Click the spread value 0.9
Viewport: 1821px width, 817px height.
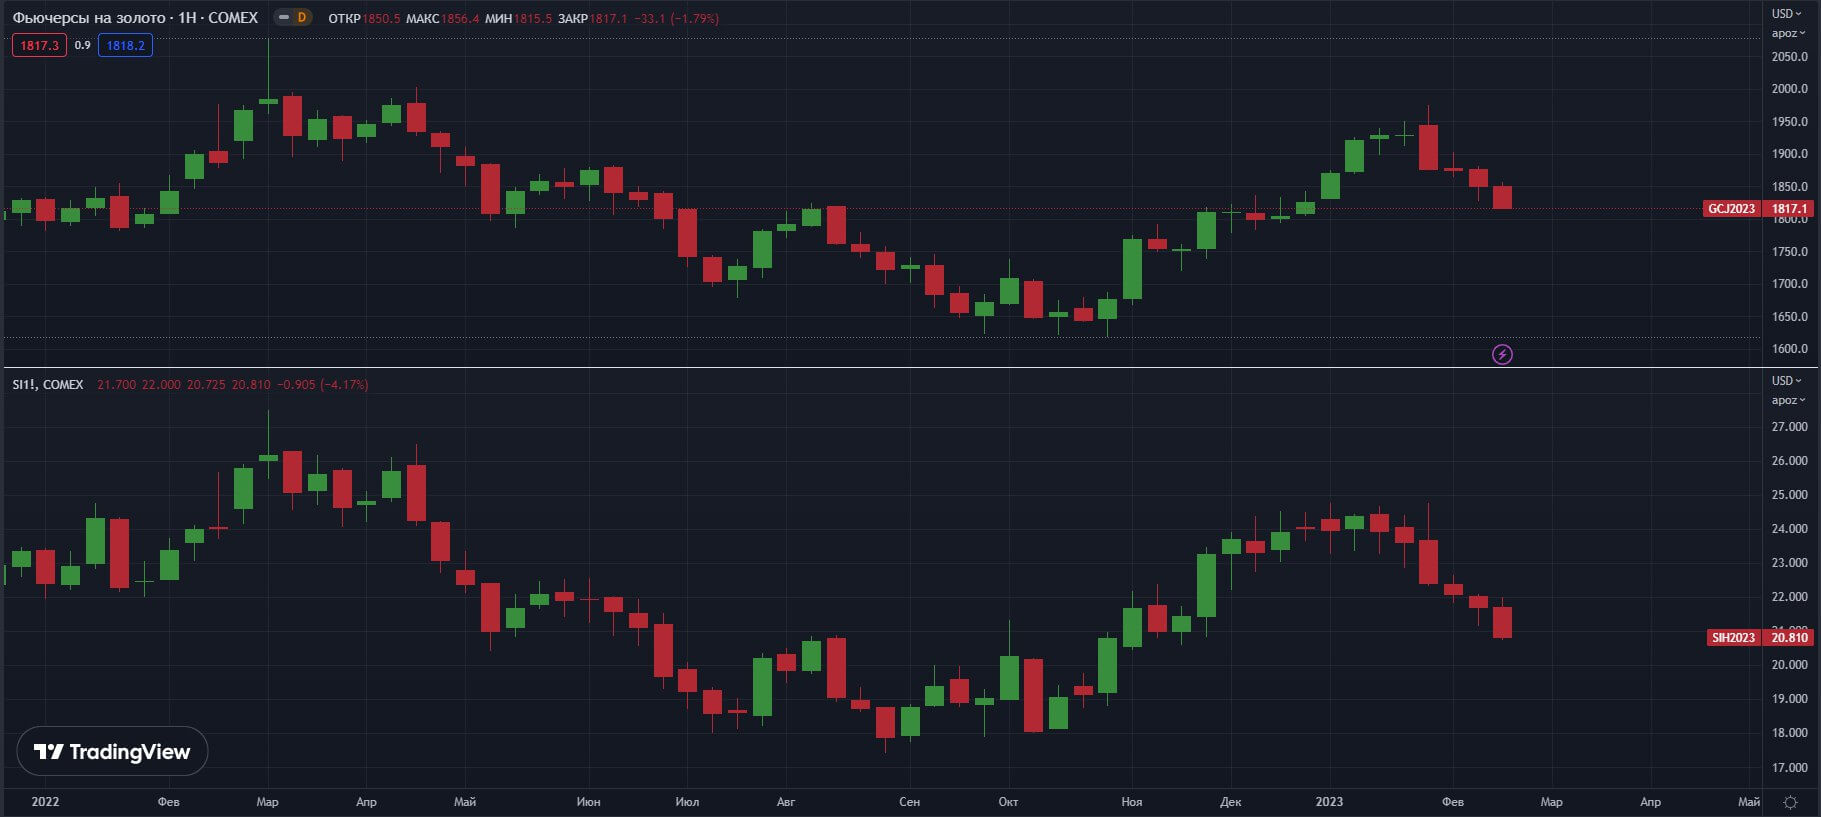[82, 45]
